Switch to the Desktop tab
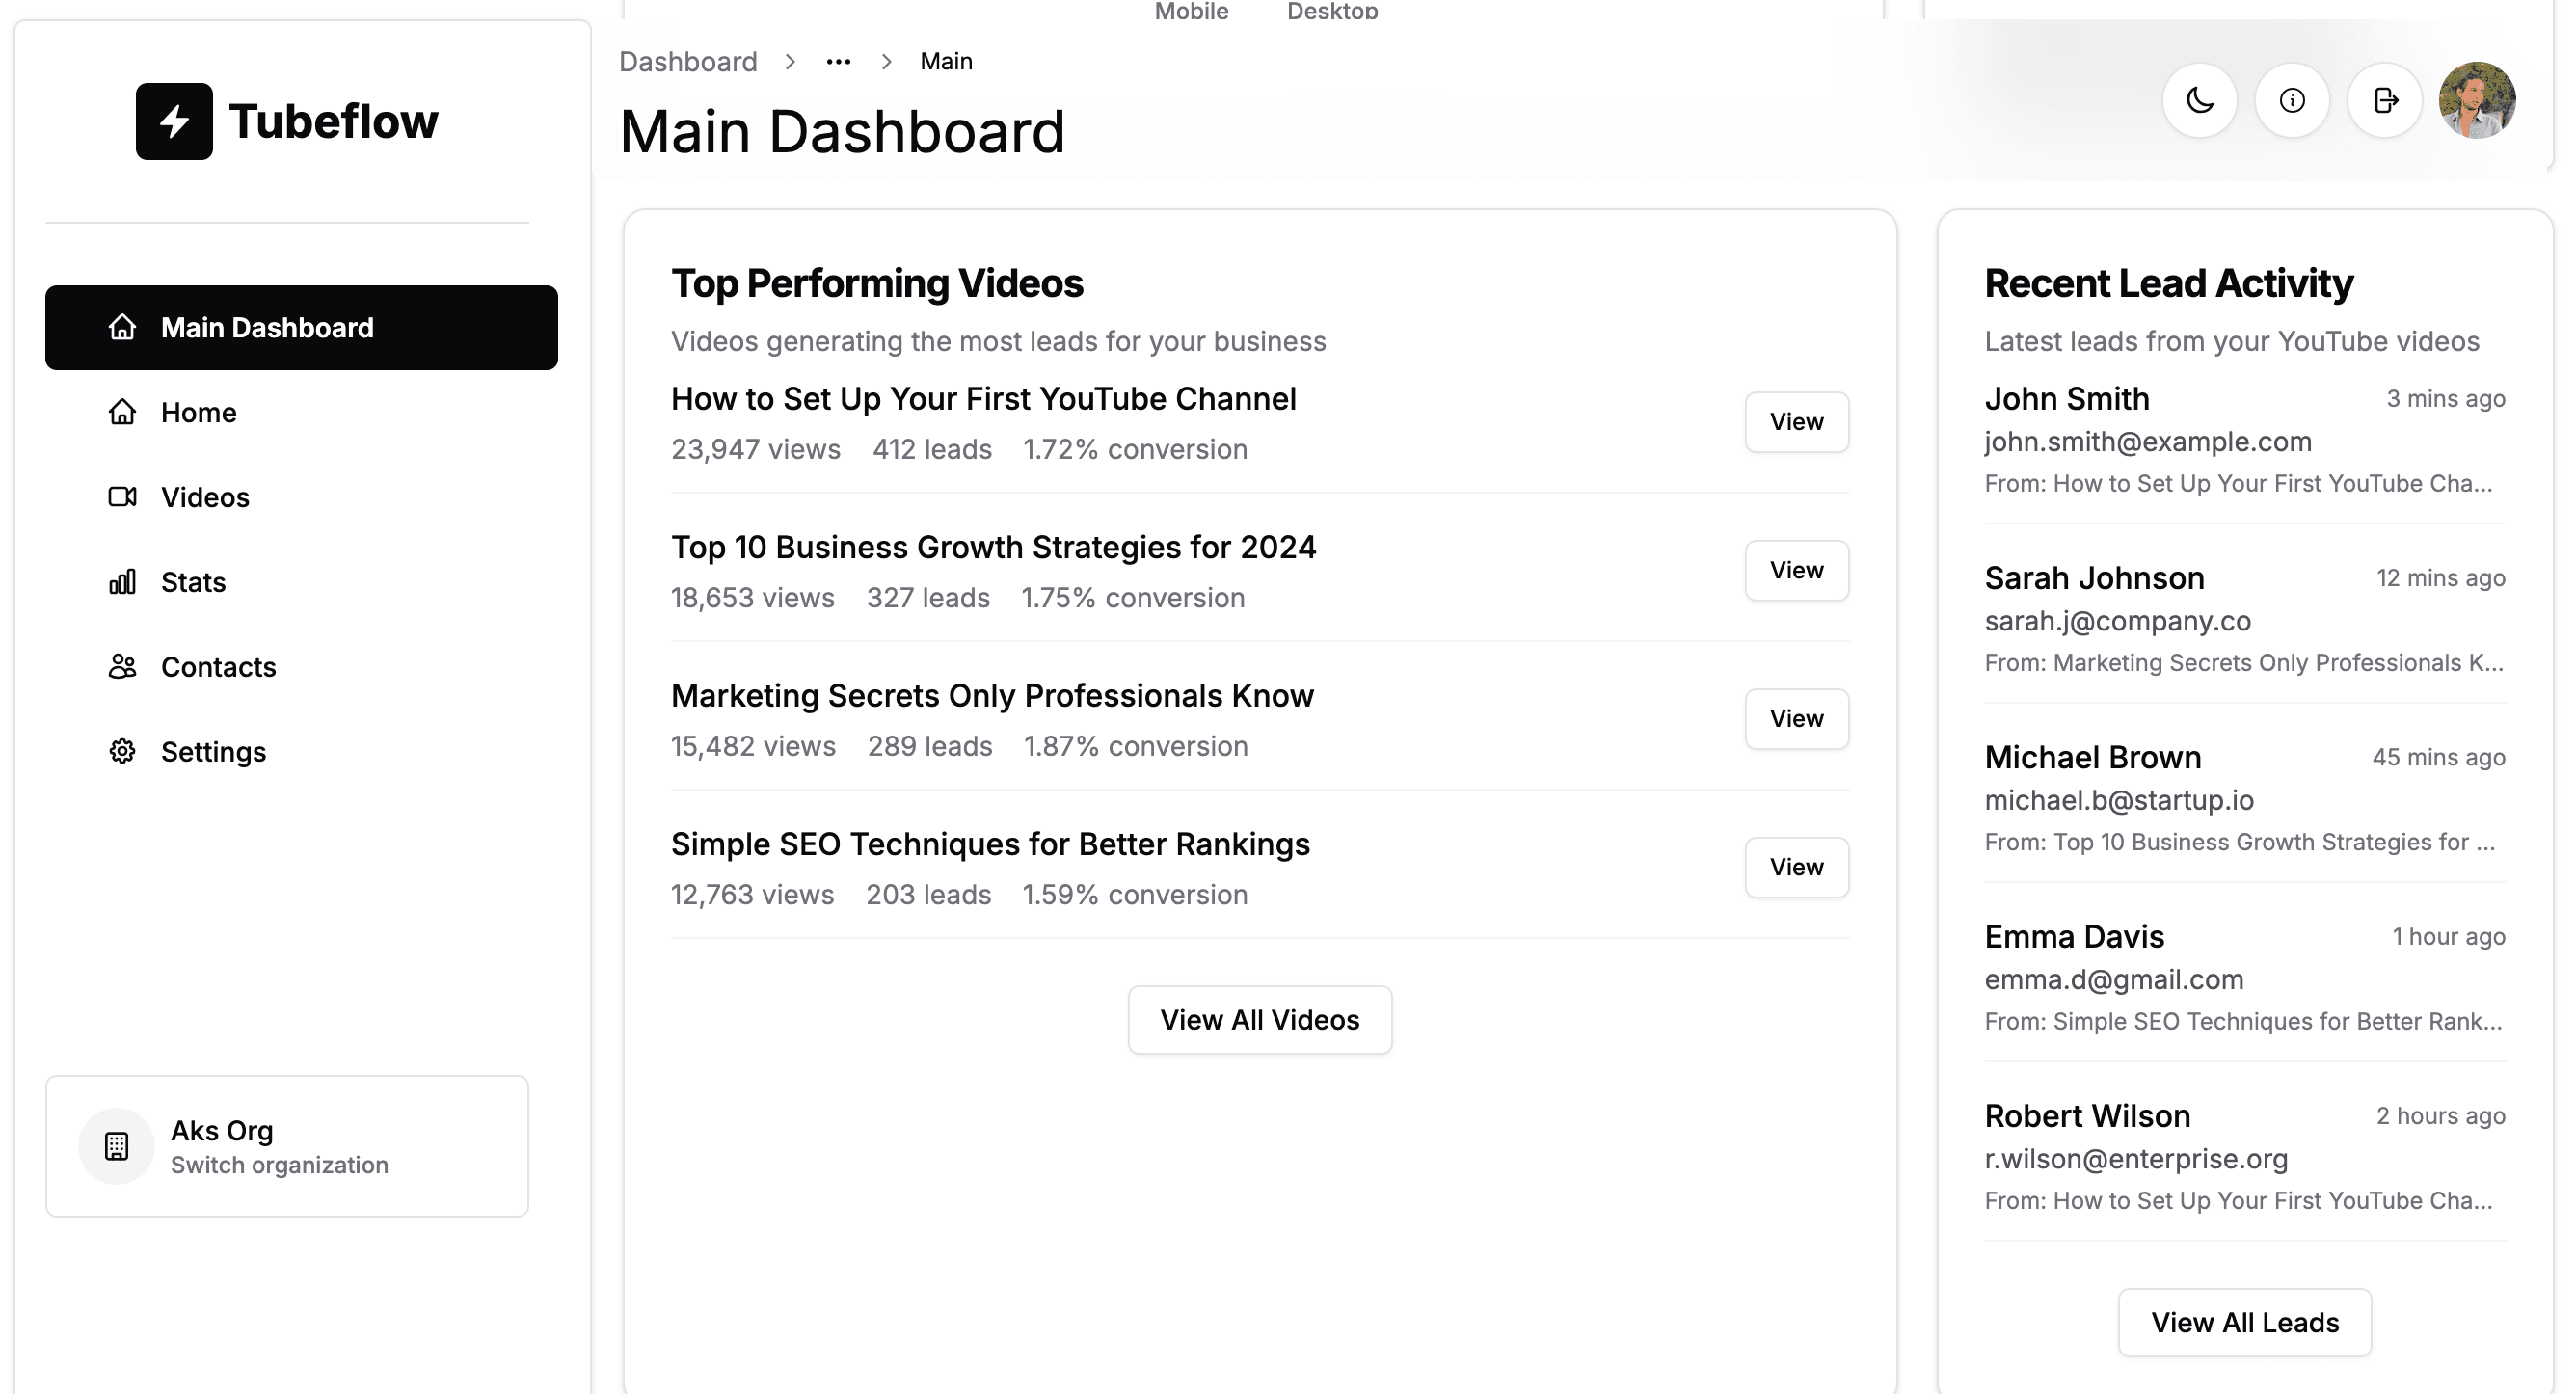 point(1332,11)
